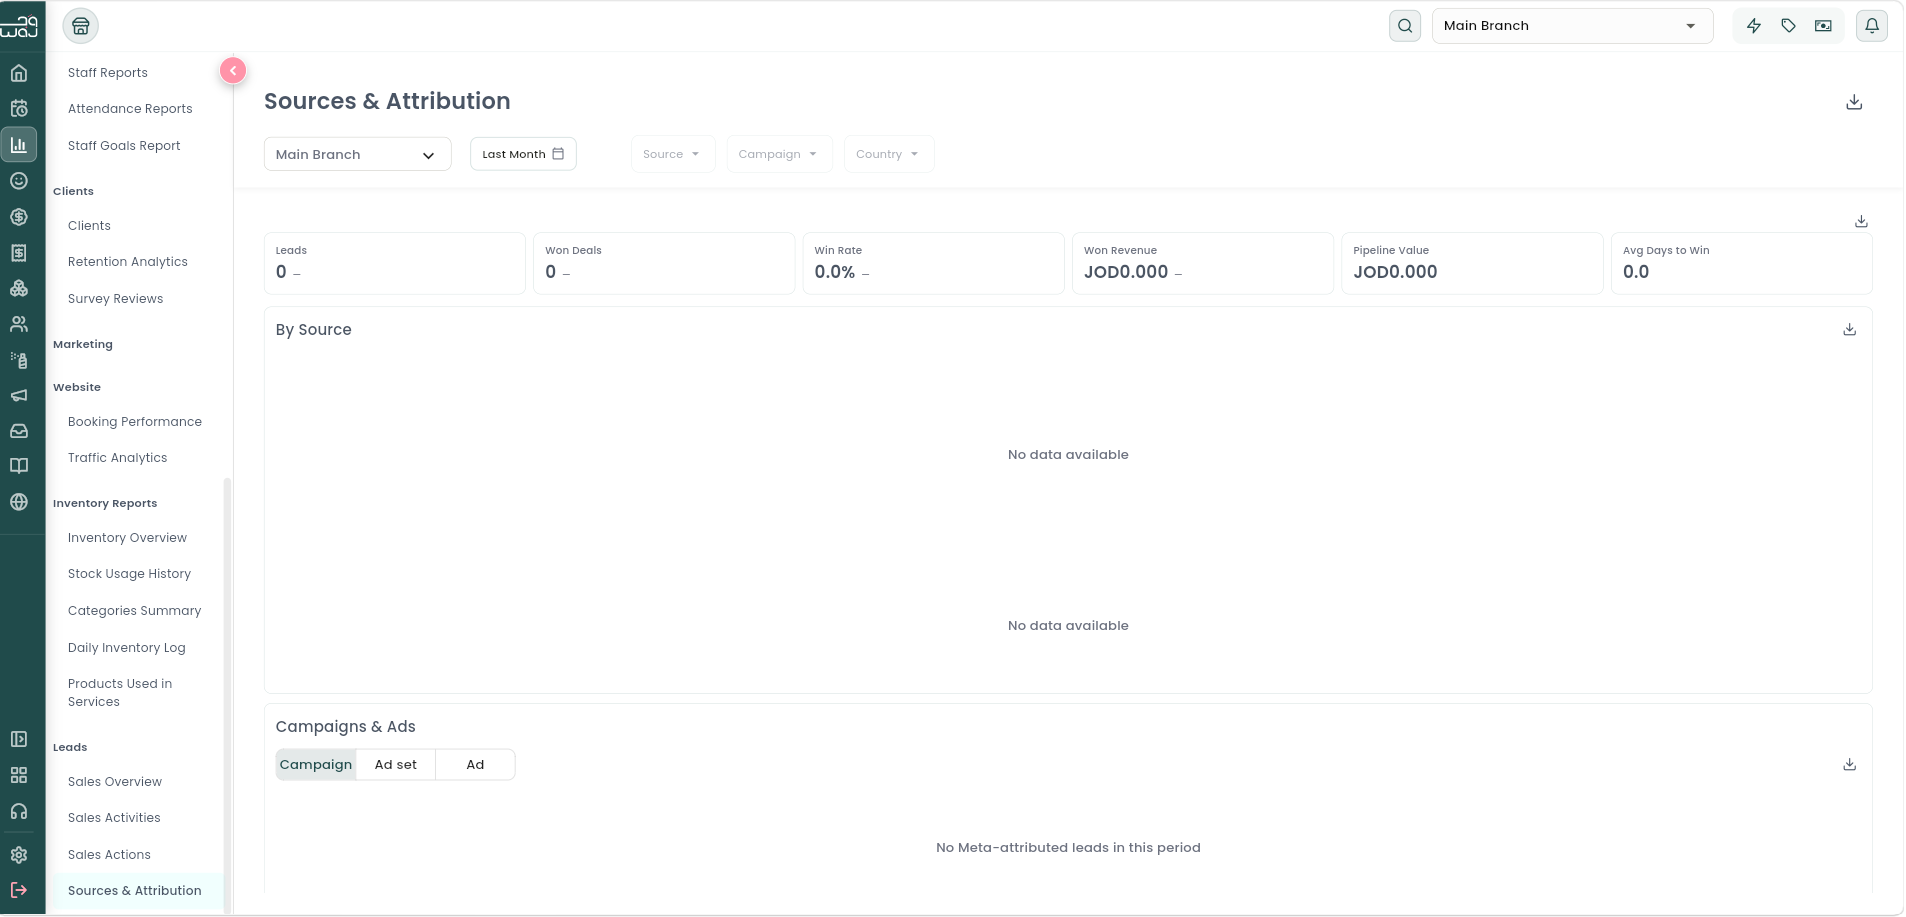Open the top bar Main Branch dropdown

pos(1572,26)
